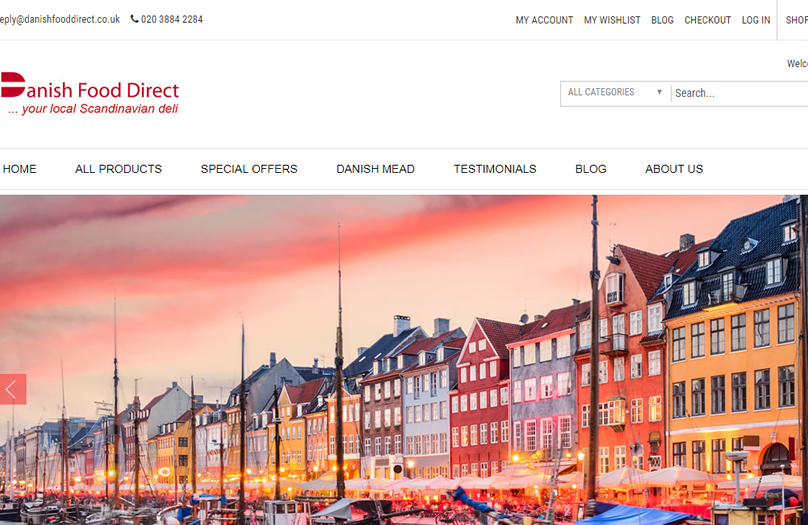808x525 pixels.
Task: View the Testimonials page
Action: tap(495, 169)
